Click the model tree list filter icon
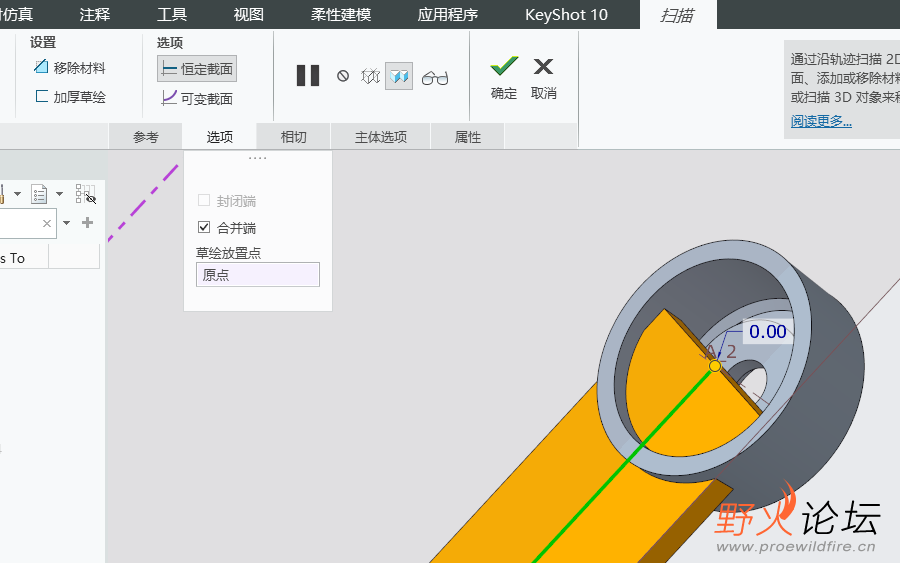 point(39,194)
